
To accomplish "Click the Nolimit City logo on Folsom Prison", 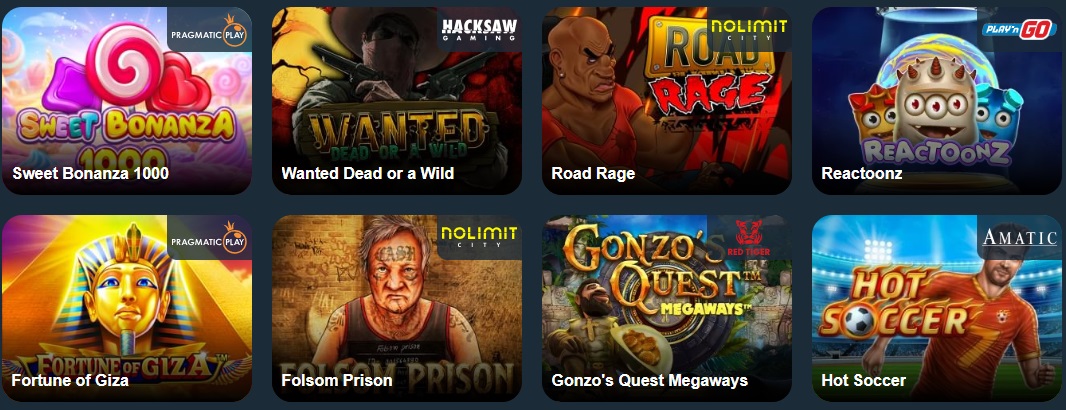I will tap(479, 238).
